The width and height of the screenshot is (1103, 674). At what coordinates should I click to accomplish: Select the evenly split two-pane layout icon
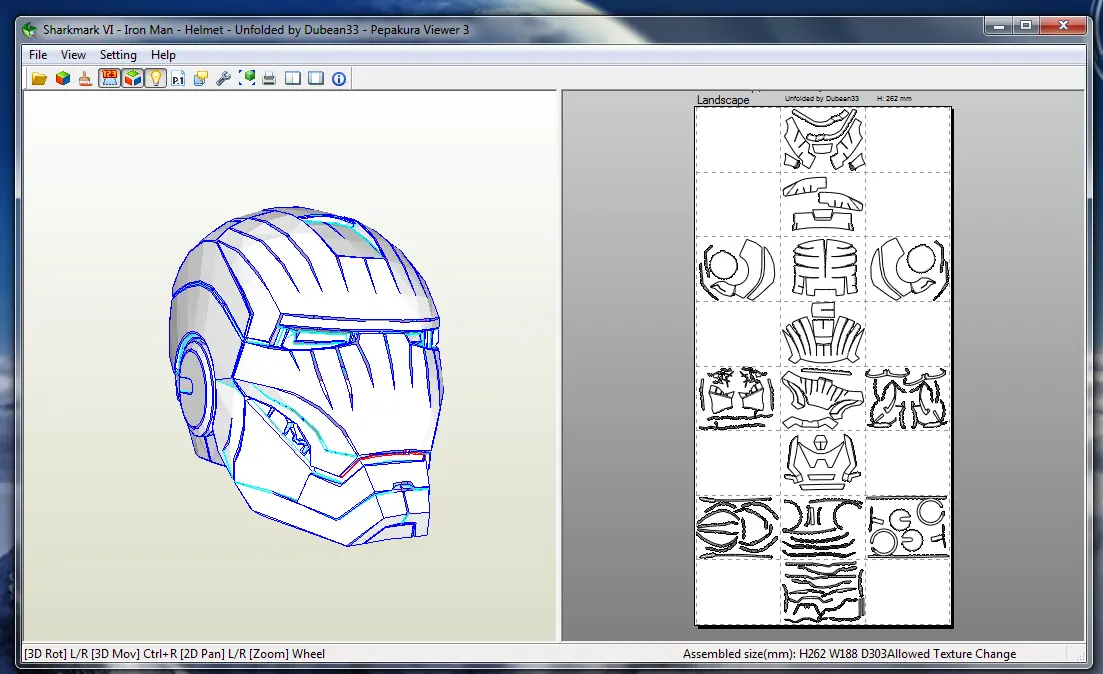click(x=293, y=79)
